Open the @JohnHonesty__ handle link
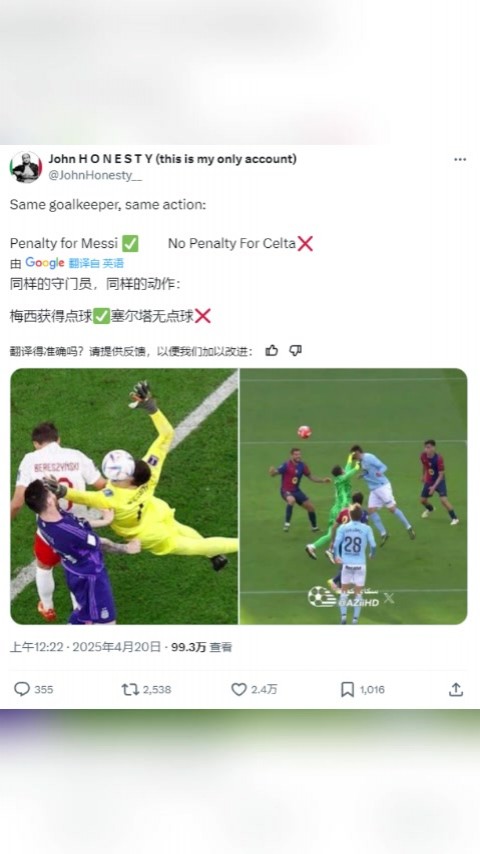The width and height of the screenshot is (480, 854). pyautogui.click(x=95, y=175)
